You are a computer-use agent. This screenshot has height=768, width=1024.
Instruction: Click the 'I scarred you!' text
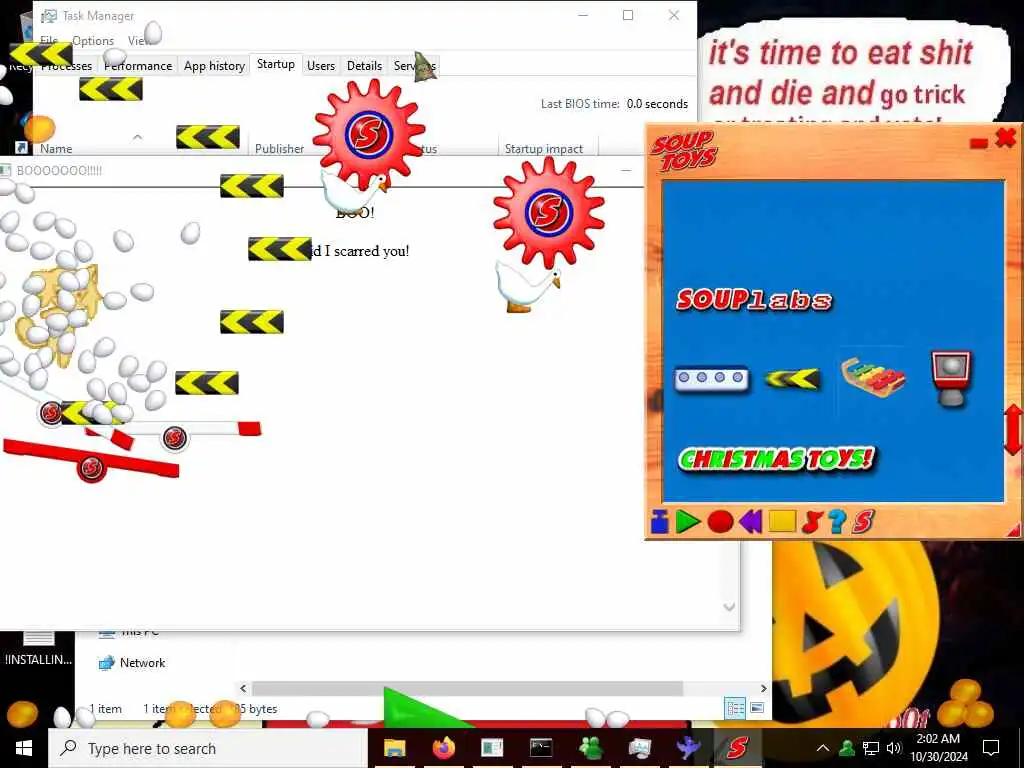click(x=367, y=251)
